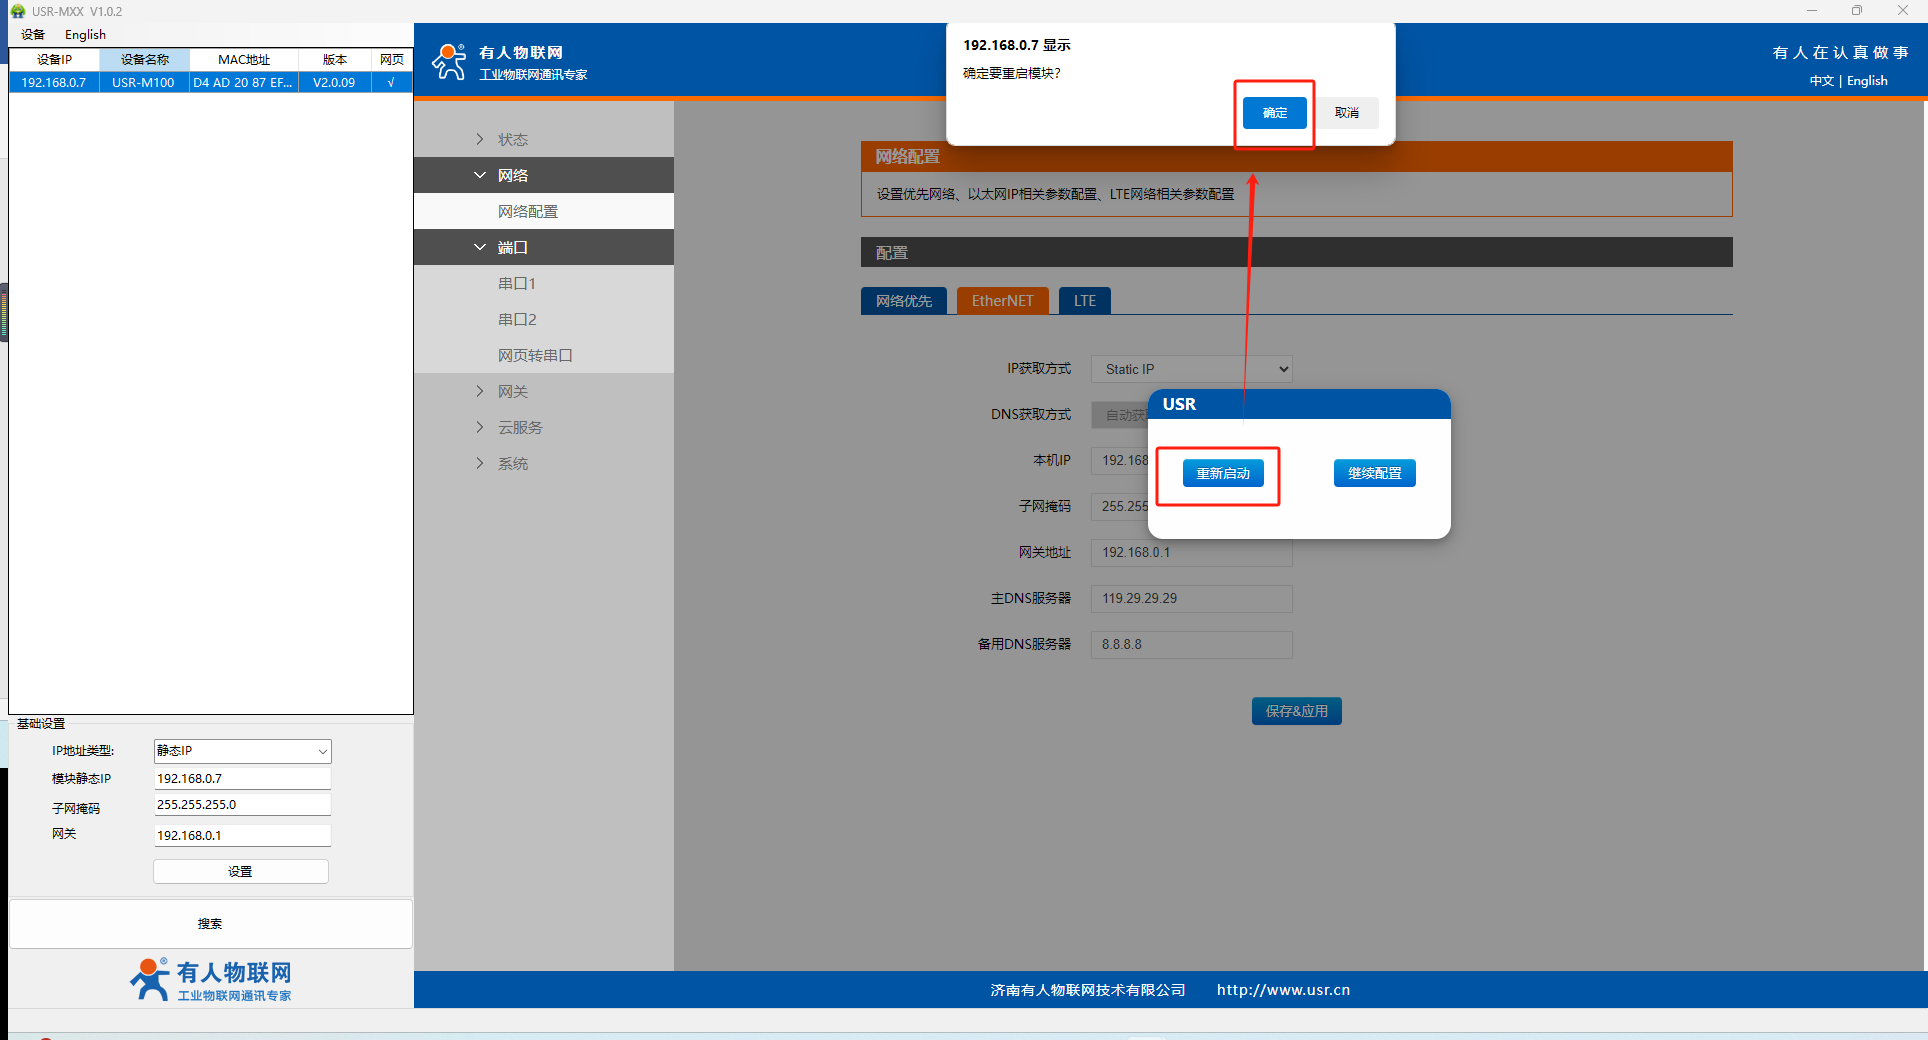
Task: Expand the 状态 sidebar section
Action: (x=512, y=139)
